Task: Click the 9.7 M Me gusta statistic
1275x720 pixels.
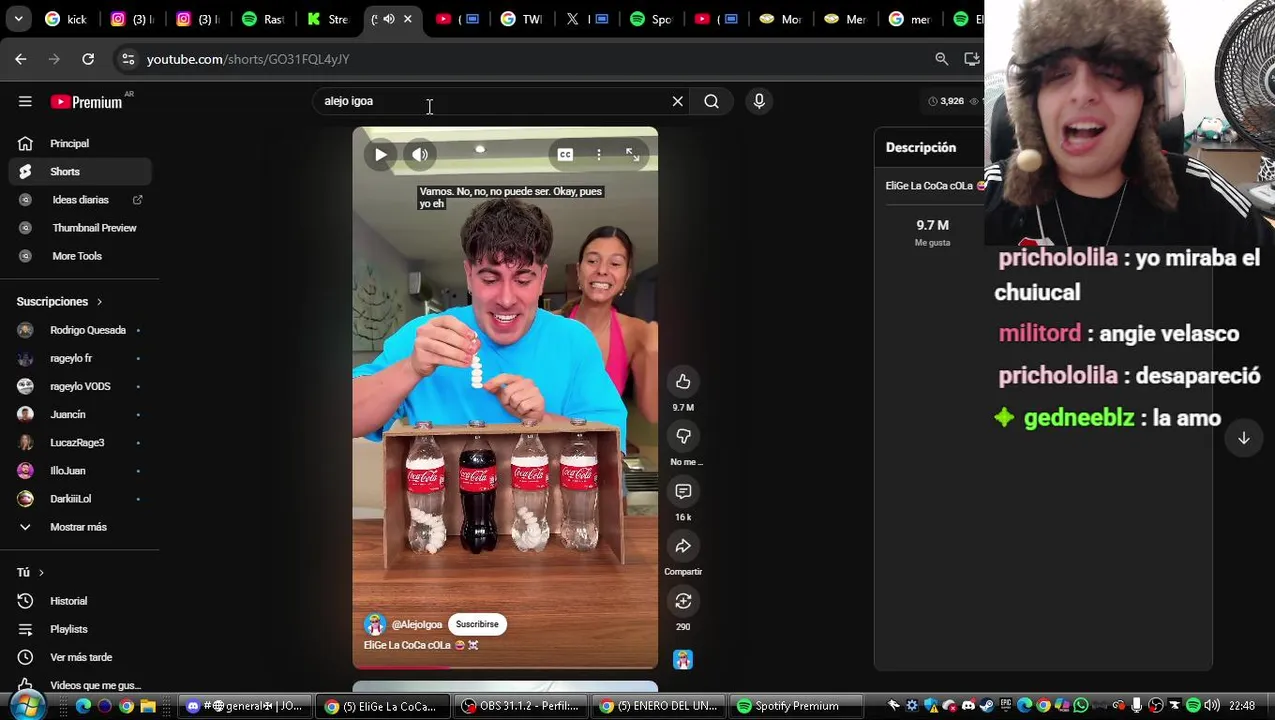Action: (x=932, y=232)
